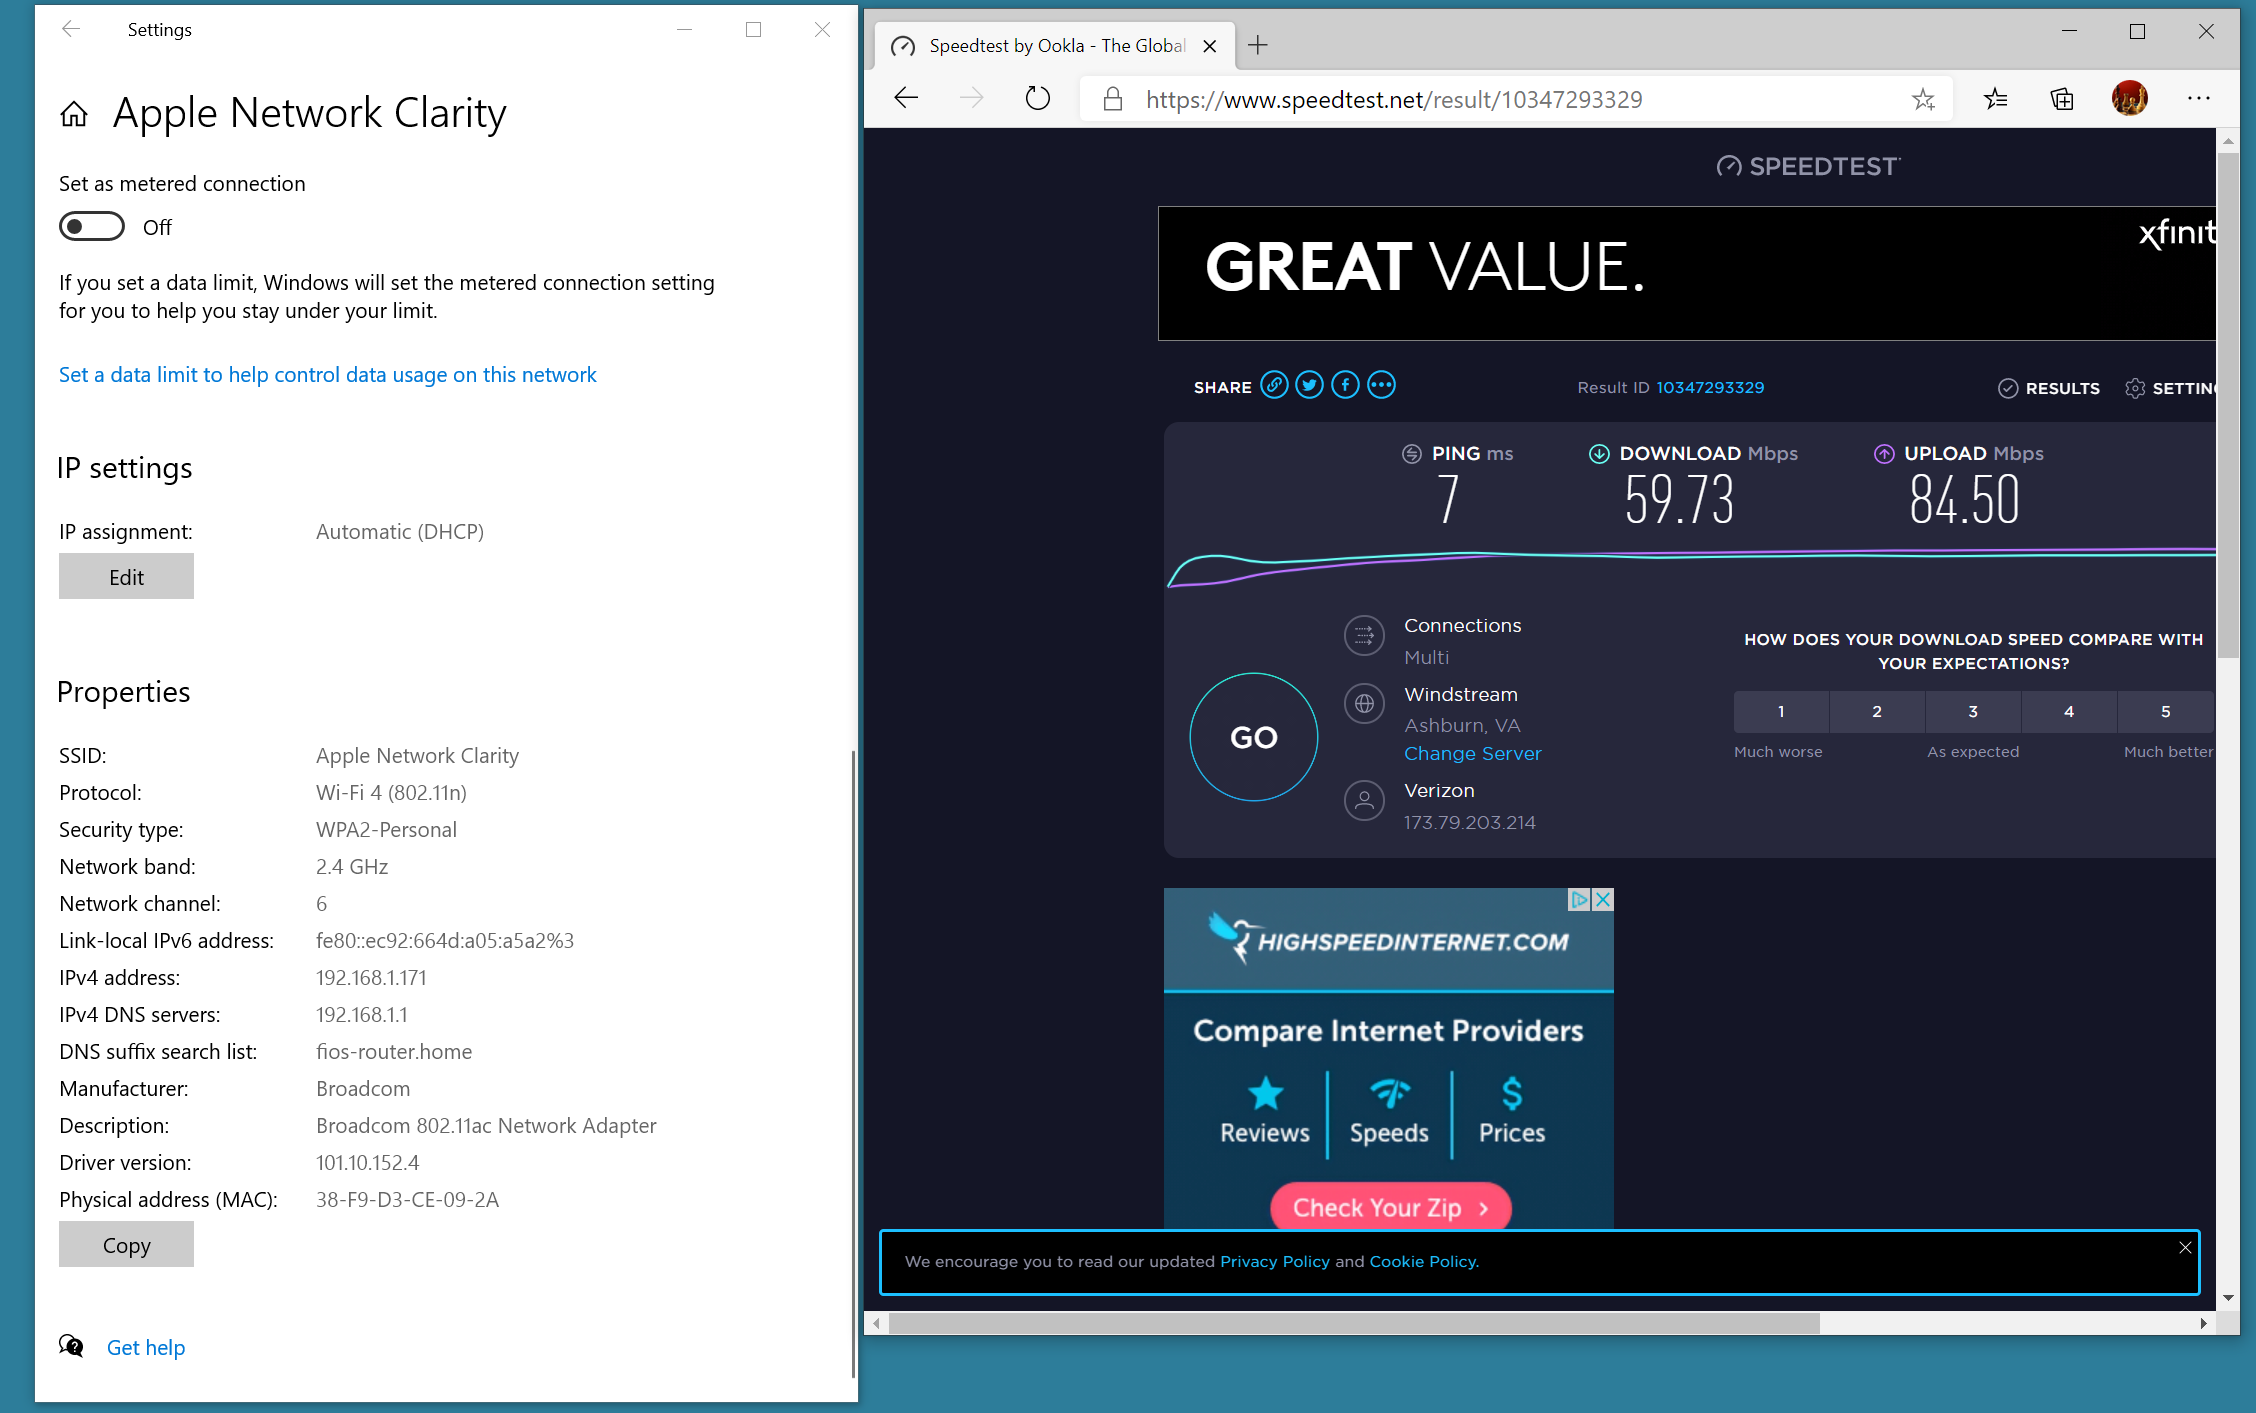
Task: Click the IP assignment Edit button
Action: 126,577
